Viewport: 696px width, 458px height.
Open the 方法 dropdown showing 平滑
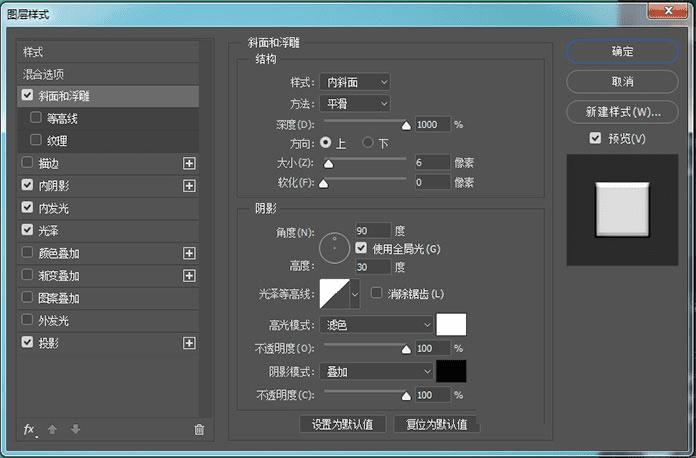(355, 104)
